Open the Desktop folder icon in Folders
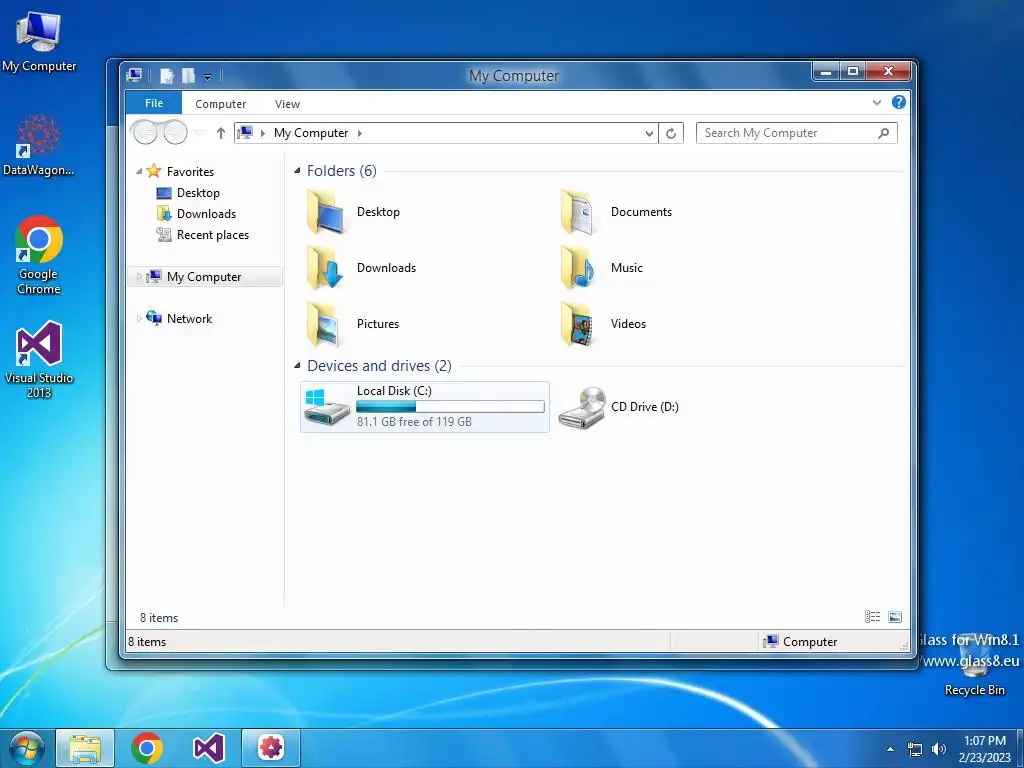 [325, 212]
